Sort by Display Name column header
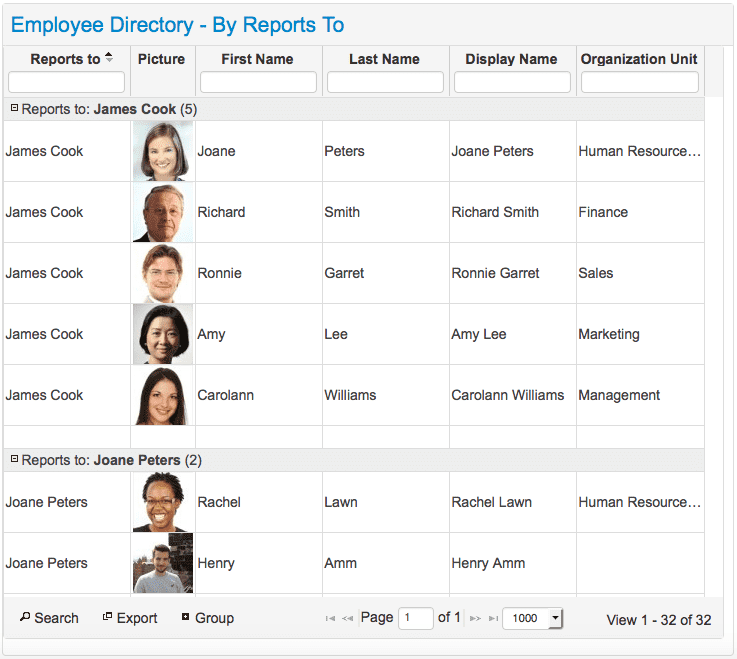 click(x=511, y=59)
